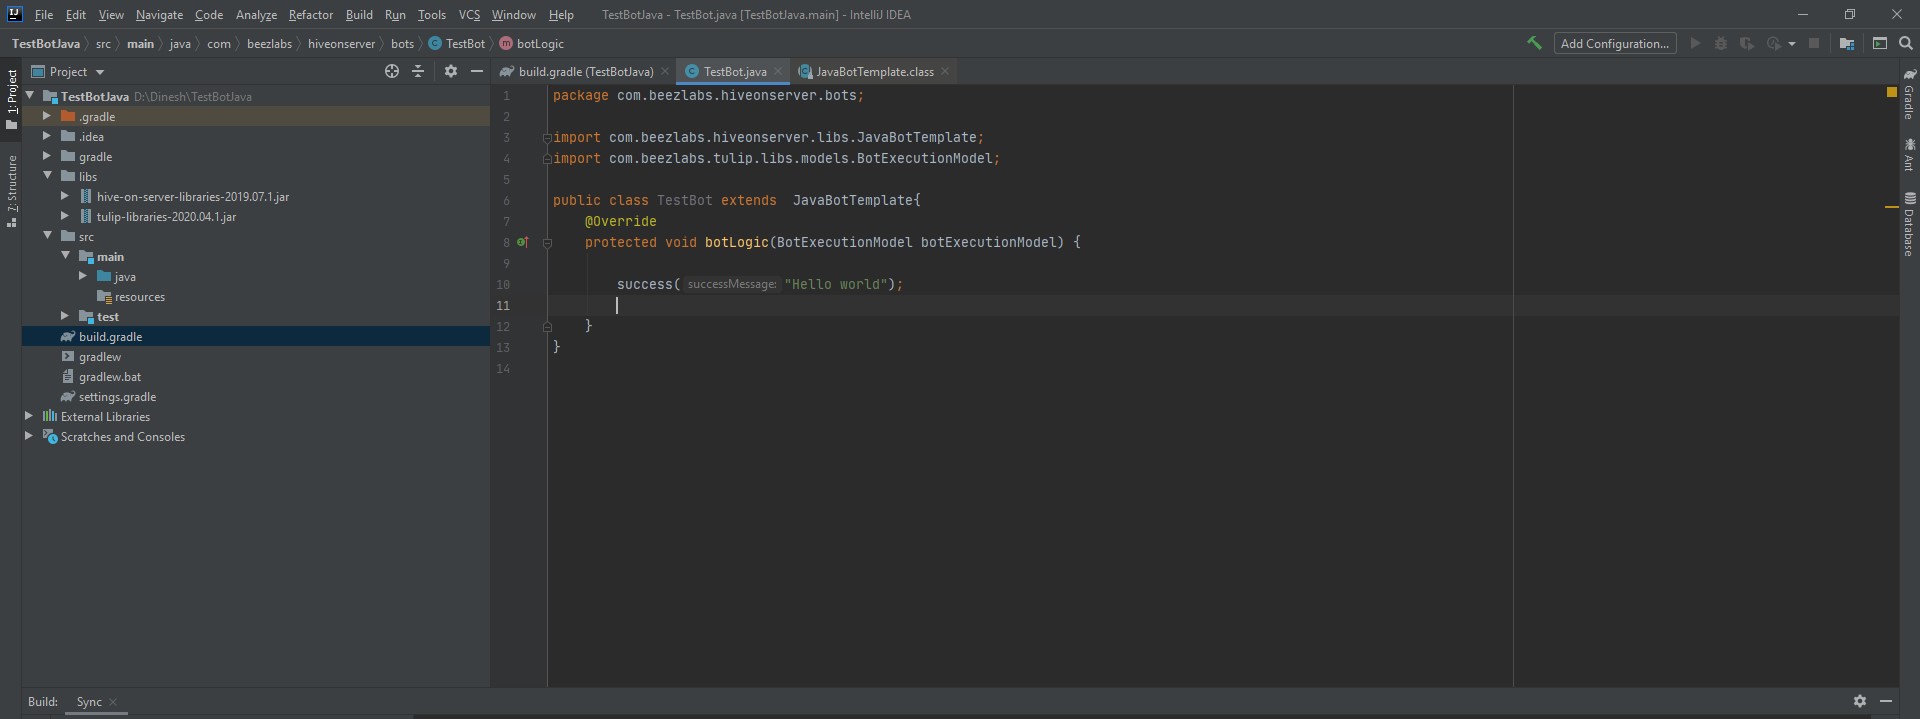Click the beezlabs breadcrumb
Image resolution: width=1920 pixels, height=719 pixels.
pyautogui.click(x=269, y=43)
